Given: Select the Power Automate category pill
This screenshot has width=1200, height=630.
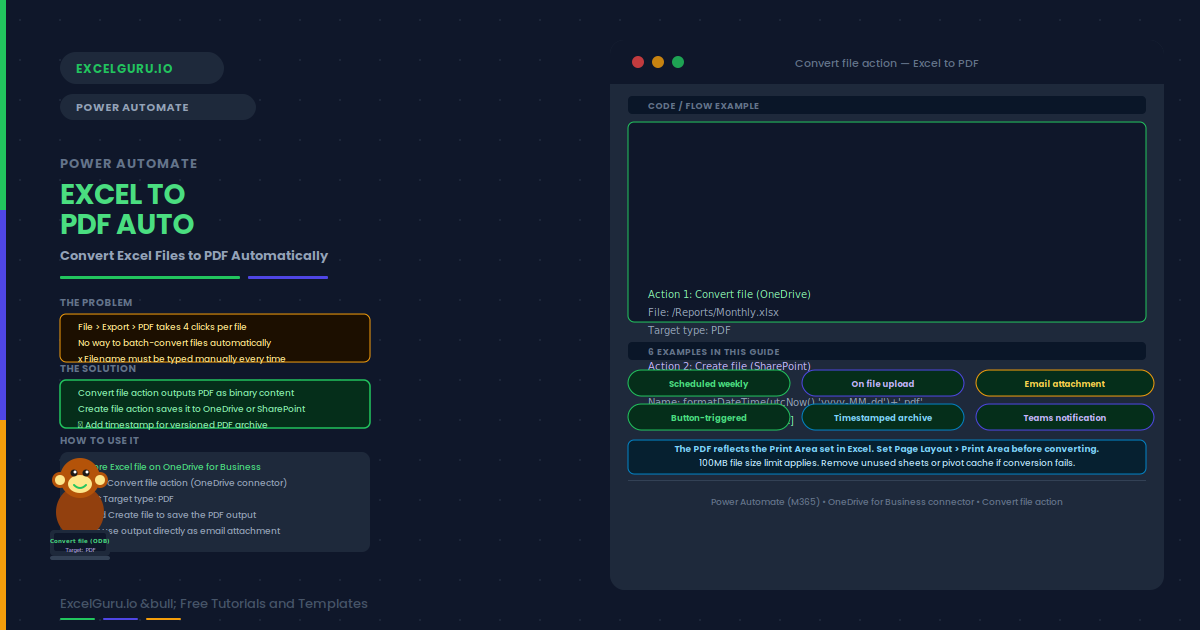Looking at the screenshot, I should tap(158, 107).
